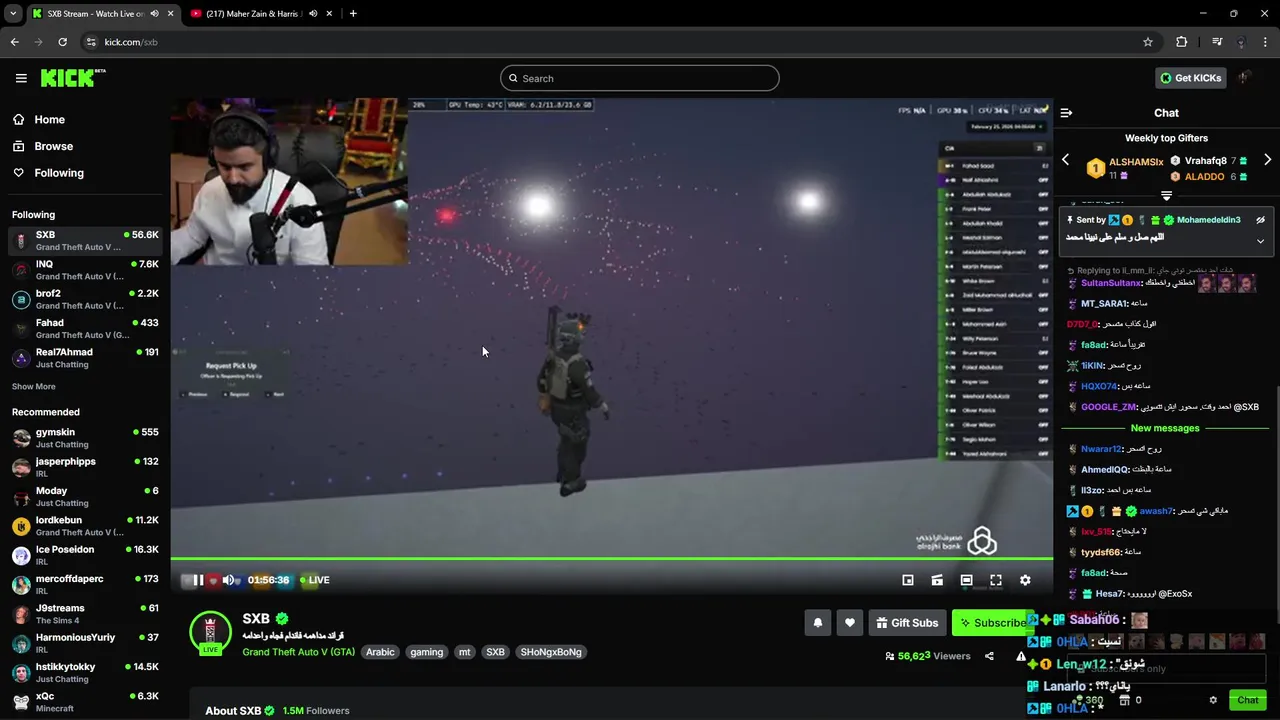Image resolution: width=1280 pixels, height=720 pixels.
Task: Show next weekly top gifters
Action: click(1267, 160)
